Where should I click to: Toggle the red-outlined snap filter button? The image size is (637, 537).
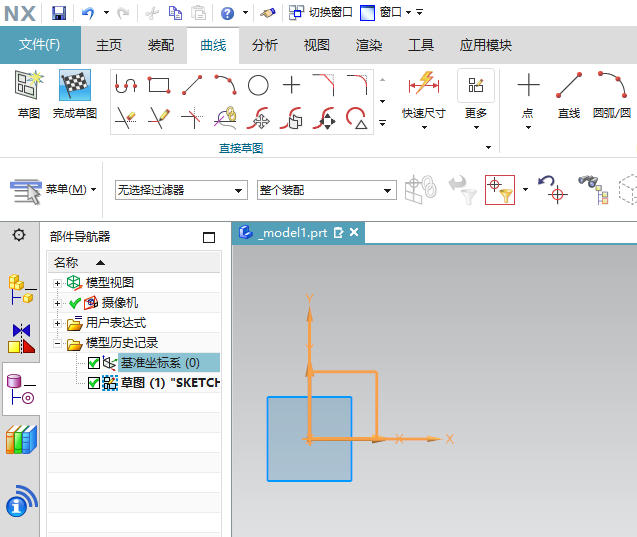pos(500,190)
